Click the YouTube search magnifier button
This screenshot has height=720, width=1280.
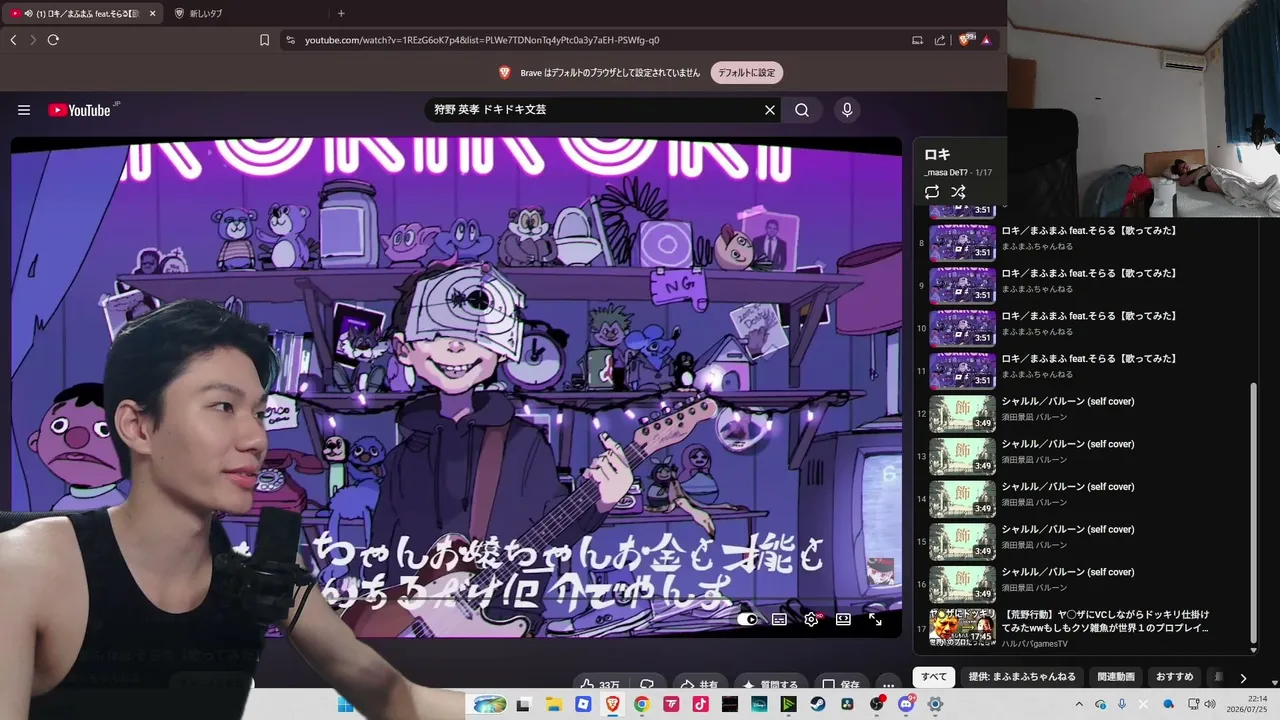pos(802,110)
